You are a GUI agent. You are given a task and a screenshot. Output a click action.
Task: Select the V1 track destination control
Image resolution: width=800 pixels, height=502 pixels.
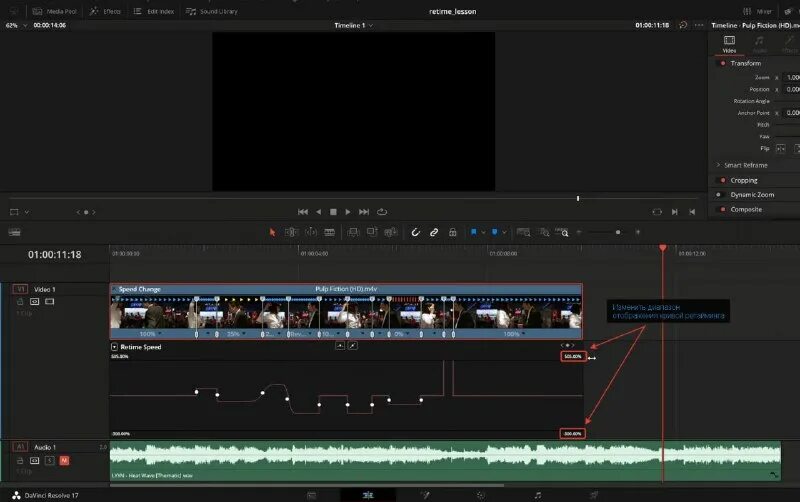pyautogui.click(x=20, y=289)
